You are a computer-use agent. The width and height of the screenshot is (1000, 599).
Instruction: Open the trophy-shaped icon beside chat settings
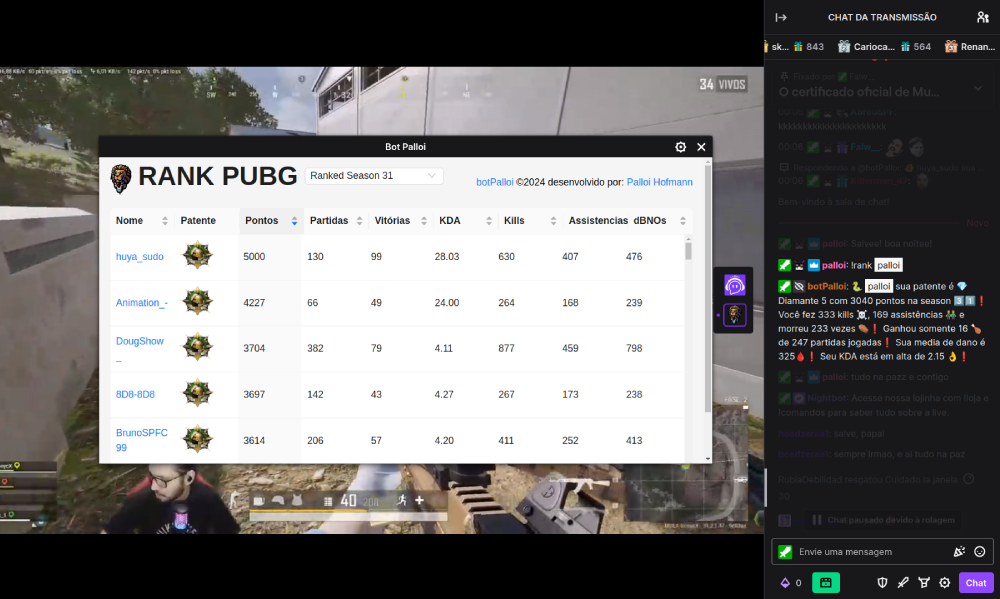(x=923, y=582)
